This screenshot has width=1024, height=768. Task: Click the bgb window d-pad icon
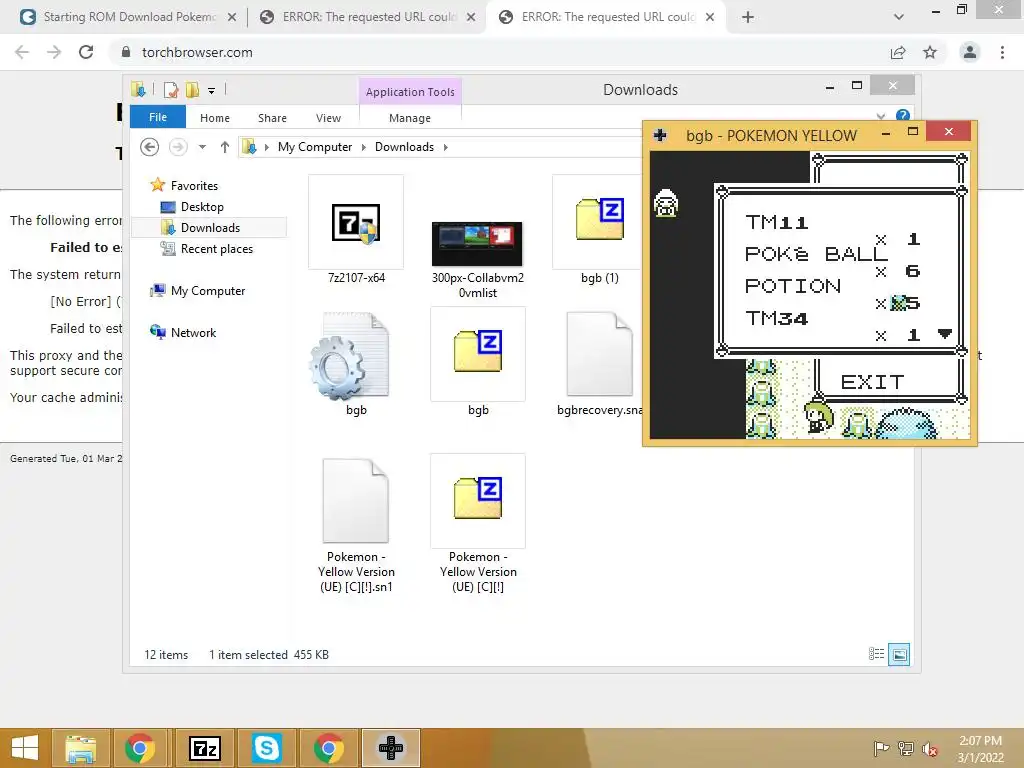(660, 135)
